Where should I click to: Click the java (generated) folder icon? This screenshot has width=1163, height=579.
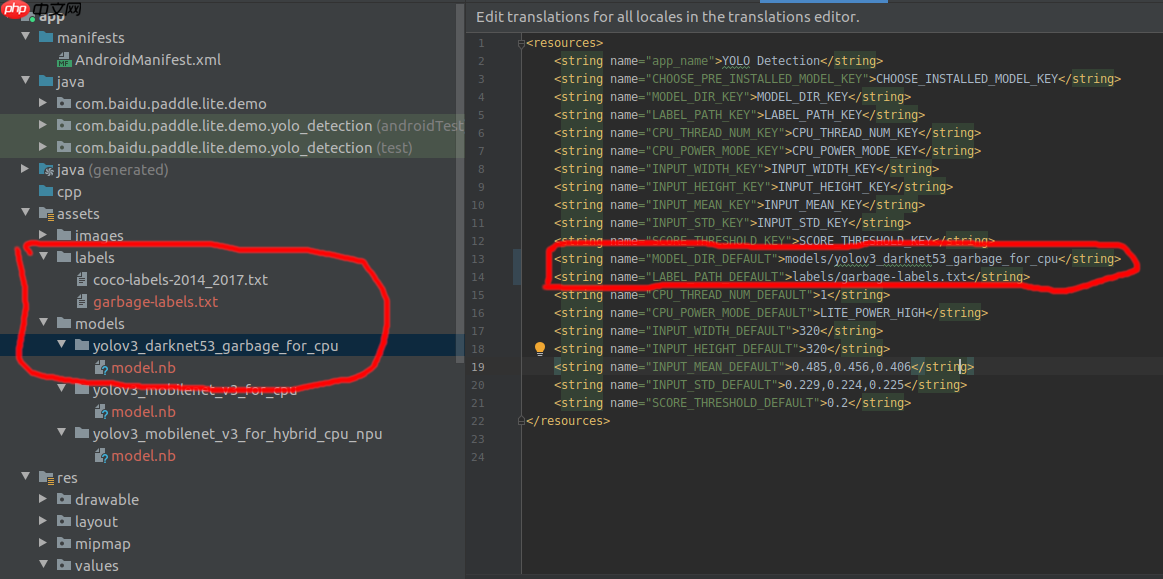pyautogui.click(x=46, y=170)
